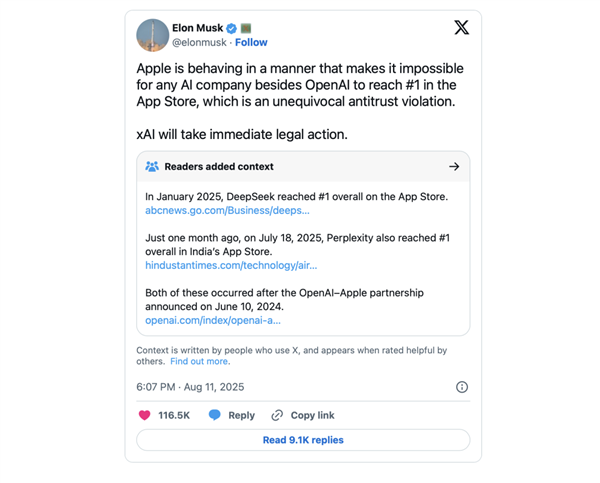Open the openai.com index link
This screenshot has height=483, width=600.
click(x=213, y=320)
